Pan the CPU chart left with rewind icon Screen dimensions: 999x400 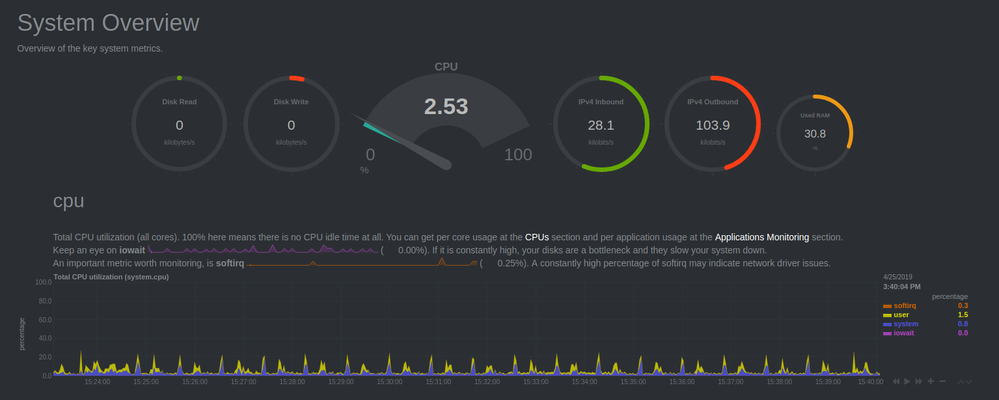point(896,381)
